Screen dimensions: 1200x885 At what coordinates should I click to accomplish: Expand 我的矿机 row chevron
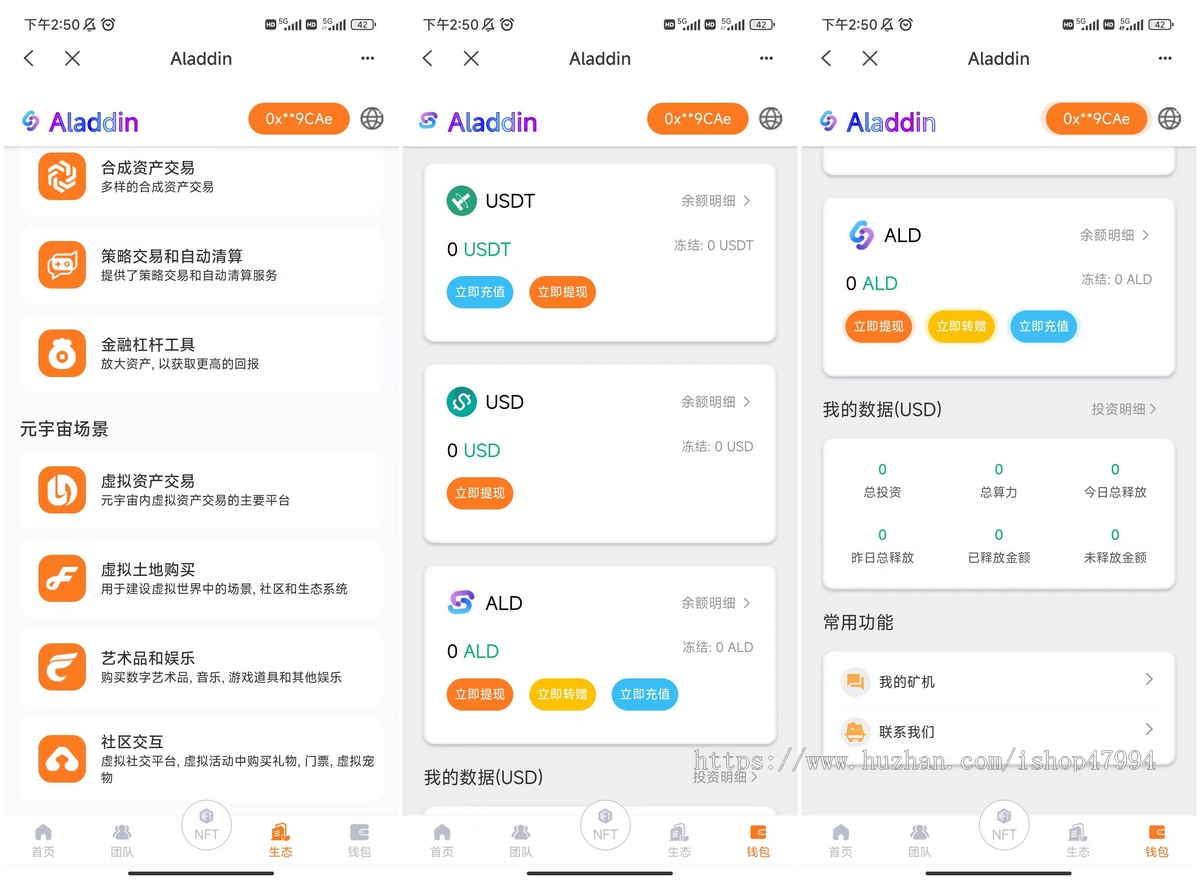1149,680
